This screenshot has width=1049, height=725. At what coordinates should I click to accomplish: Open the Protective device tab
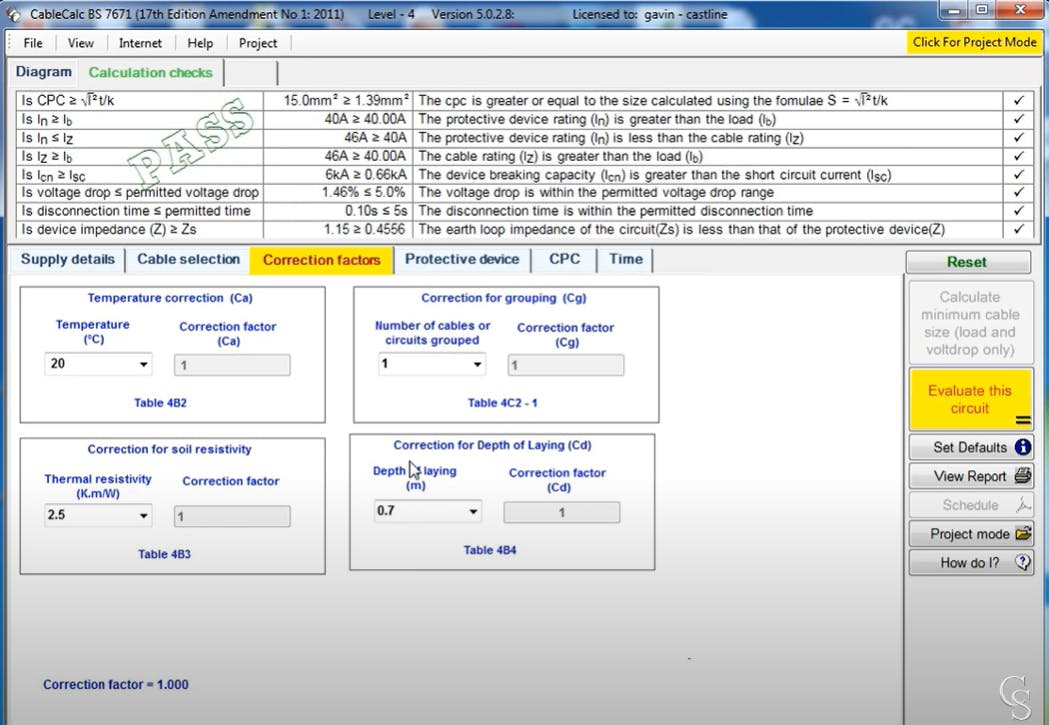point(462,260)
